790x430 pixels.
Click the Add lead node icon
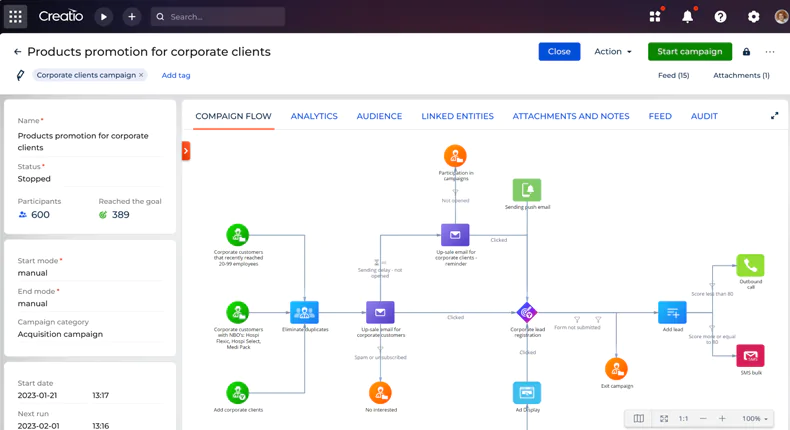click(672, 313)
